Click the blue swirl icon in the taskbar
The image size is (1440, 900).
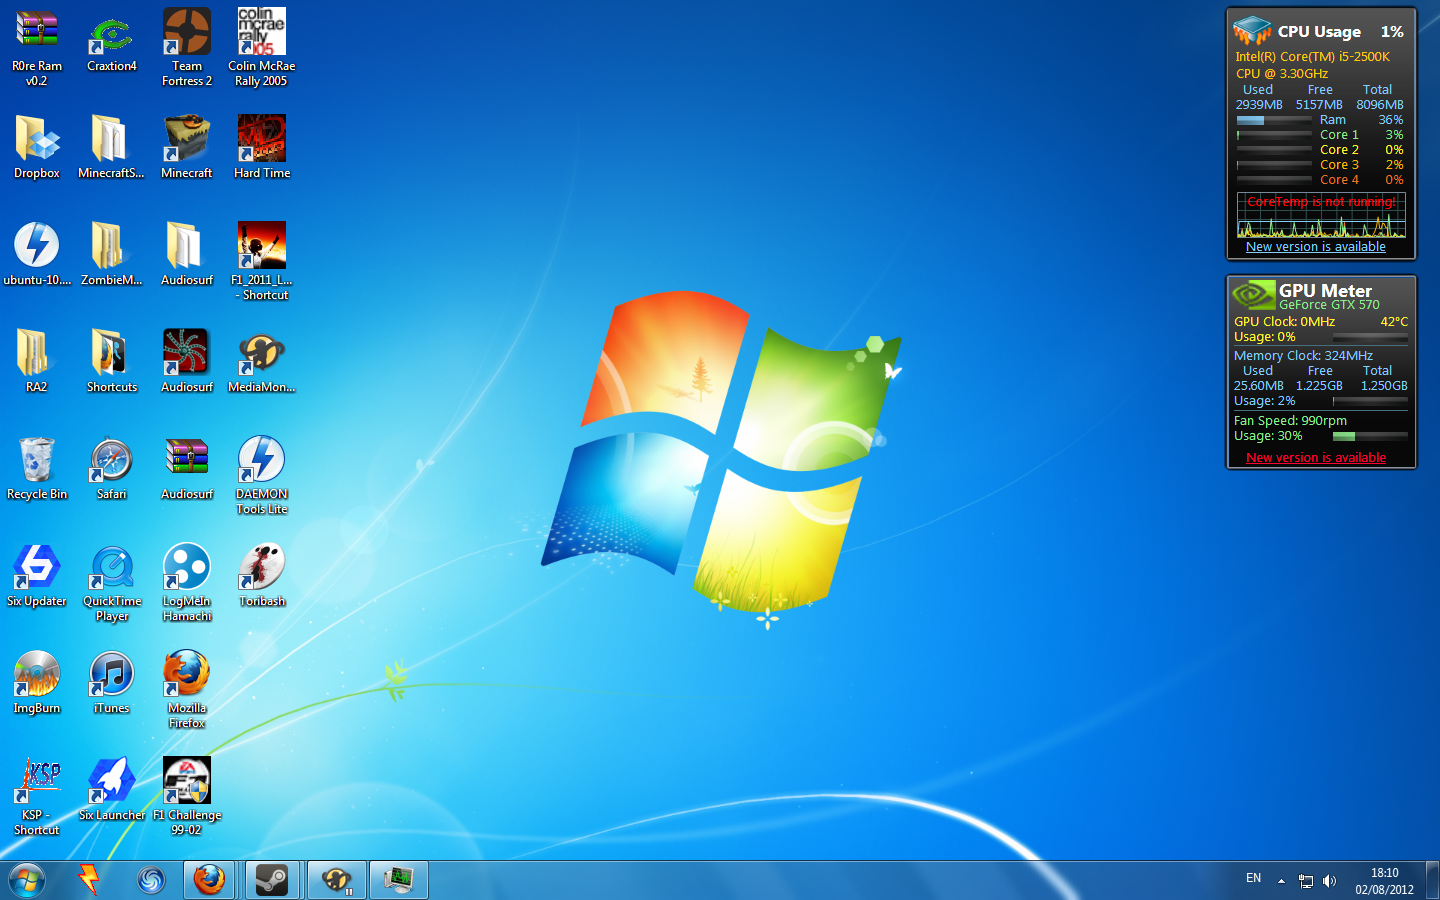pyautogui.click(x=151, y=880)
